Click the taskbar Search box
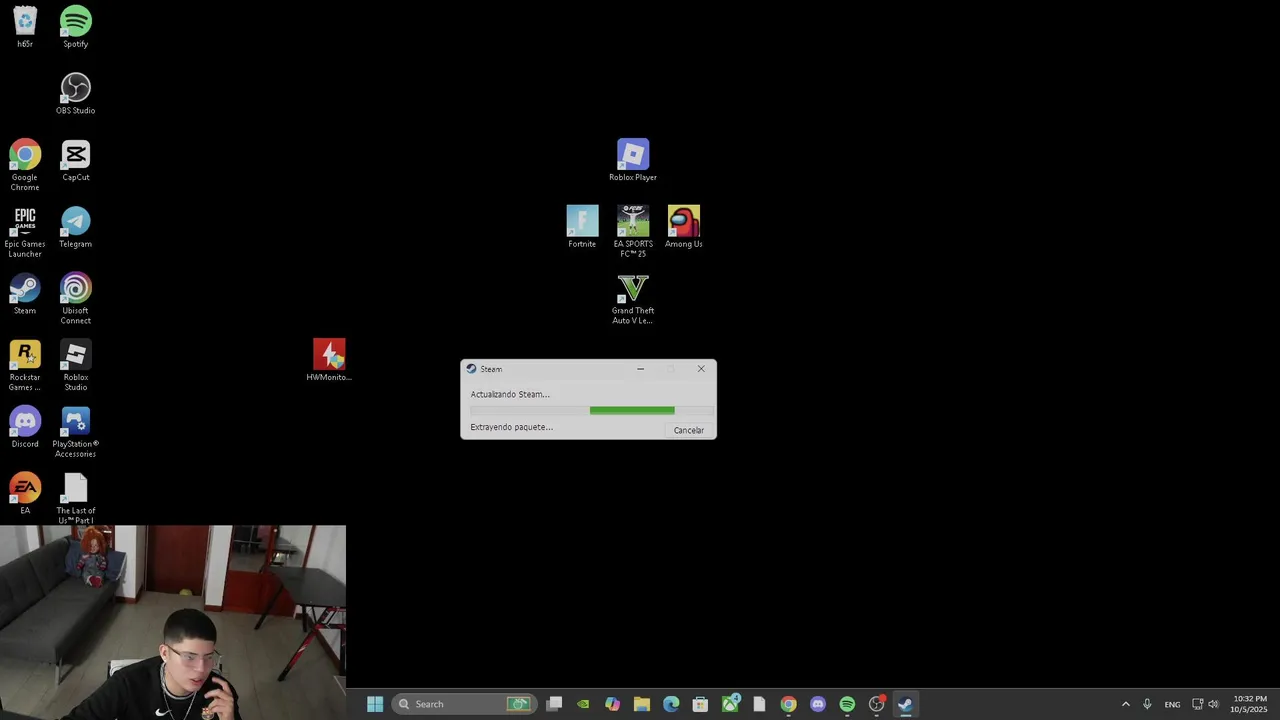Screen dimensions: 1280x720 [x=463, y=704]
